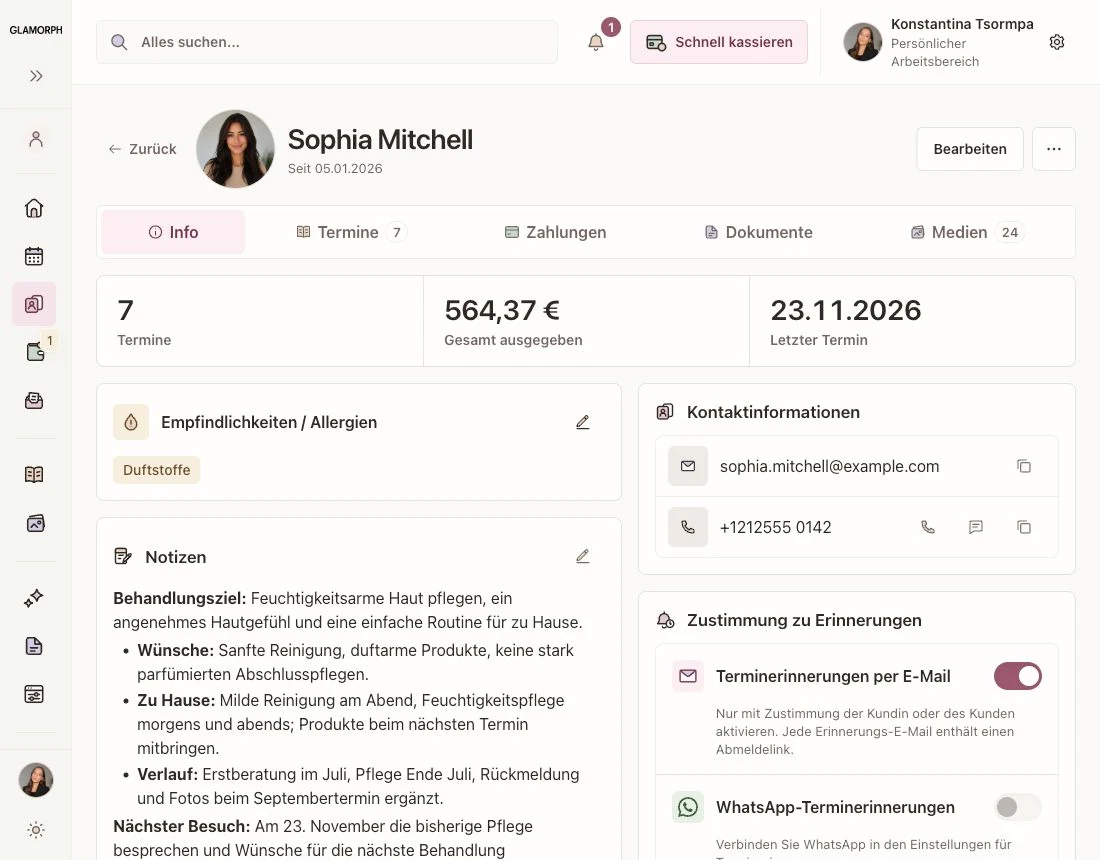Click the 7 Termine statistic card
The height and width of the screenshot is (860, 1100).
[260, 321]
